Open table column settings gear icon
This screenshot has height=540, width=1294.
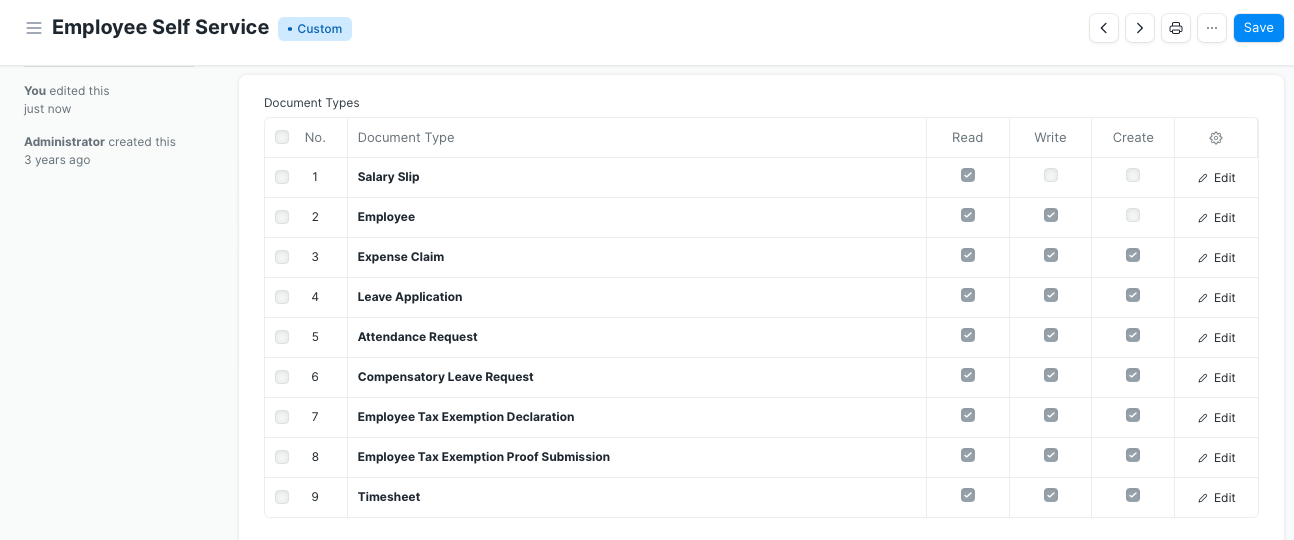point(1216,138)
